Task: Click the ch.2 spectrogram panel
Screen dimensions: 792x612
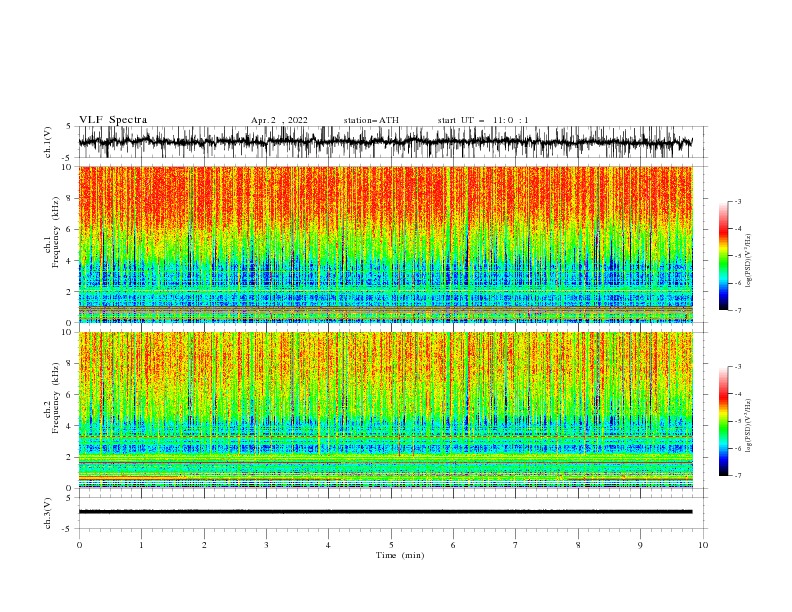Action: (x=386, y=410)
